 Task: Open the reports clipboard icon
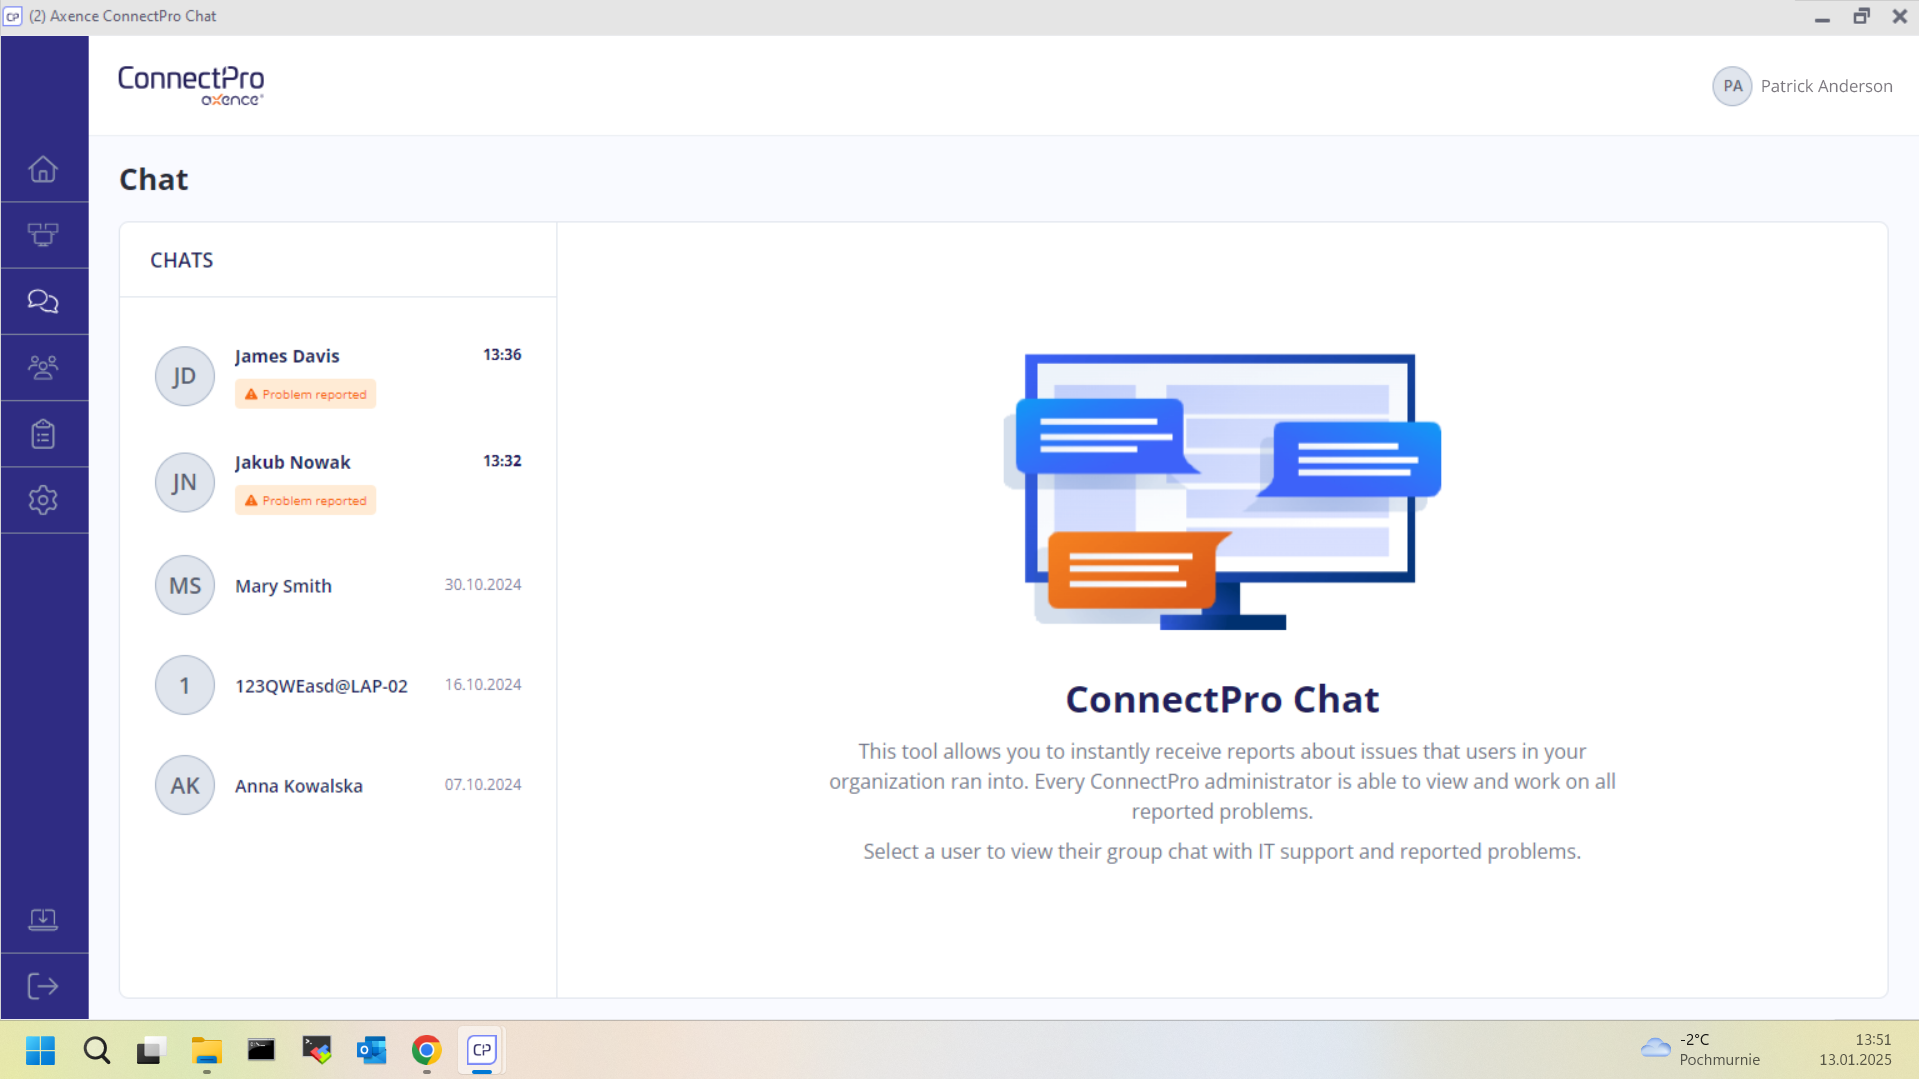[44, 433]
